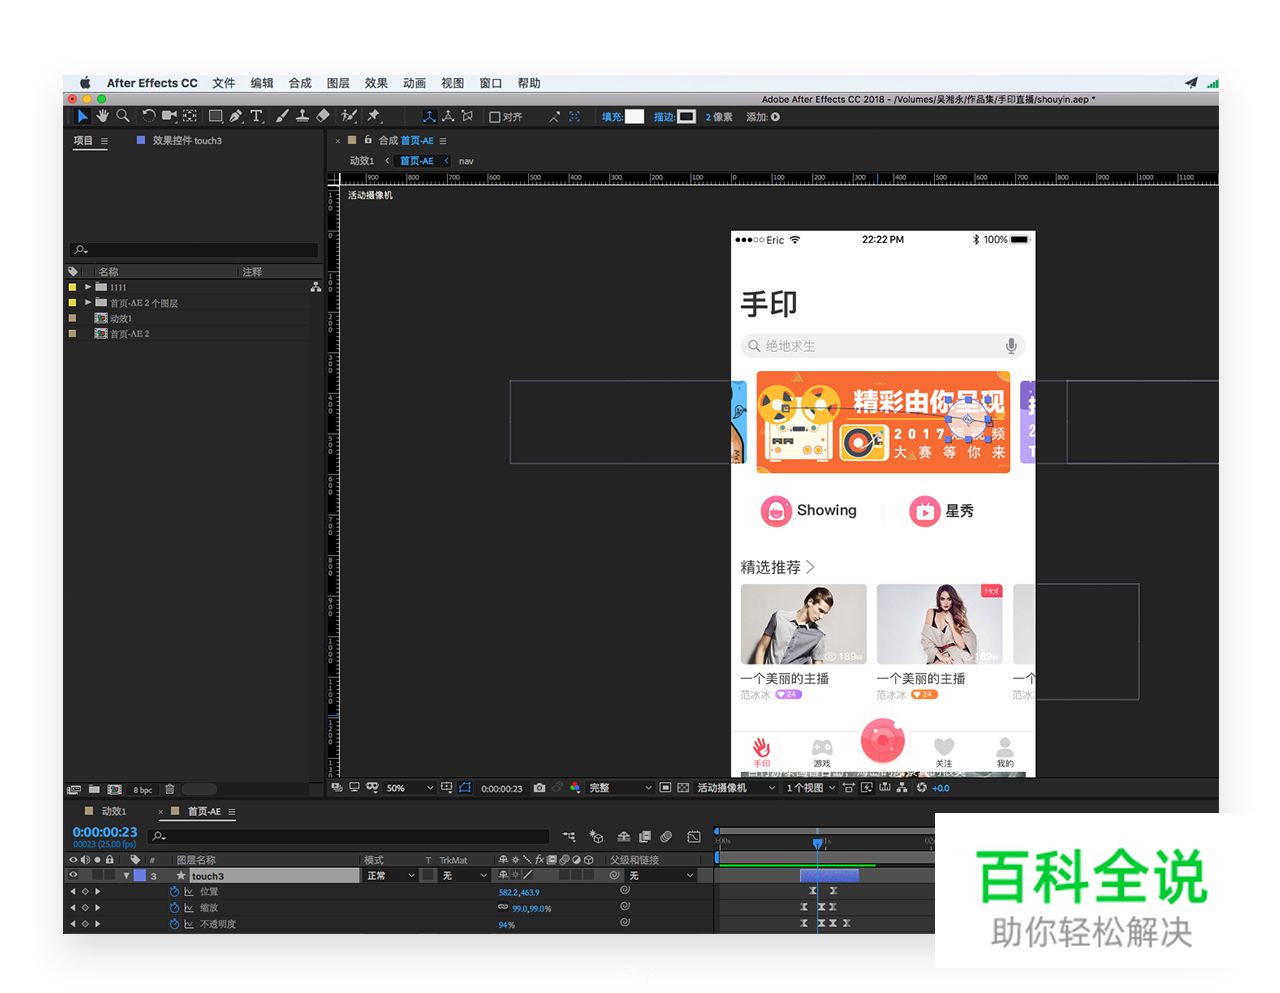Click the trash icon in Project panel
Viewport: 1280px width, 993px height.
click(x=170, y=790)
